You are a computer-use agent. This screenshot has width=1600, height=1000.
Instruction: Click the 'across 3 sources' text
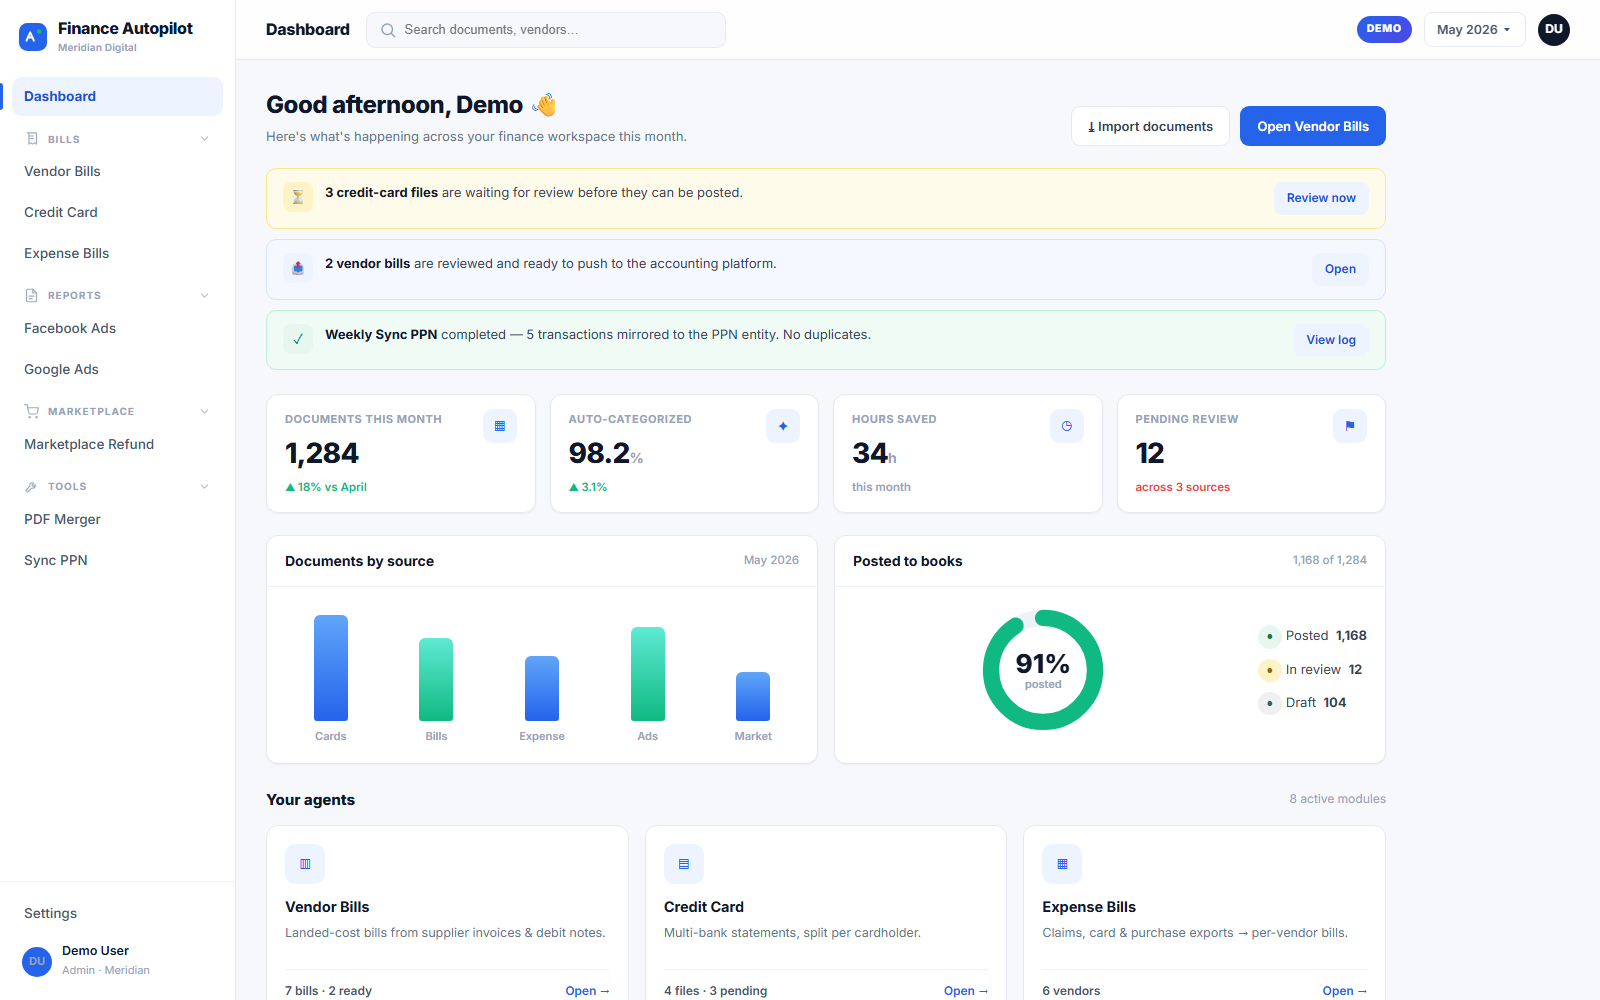(x=1182, y=487)
